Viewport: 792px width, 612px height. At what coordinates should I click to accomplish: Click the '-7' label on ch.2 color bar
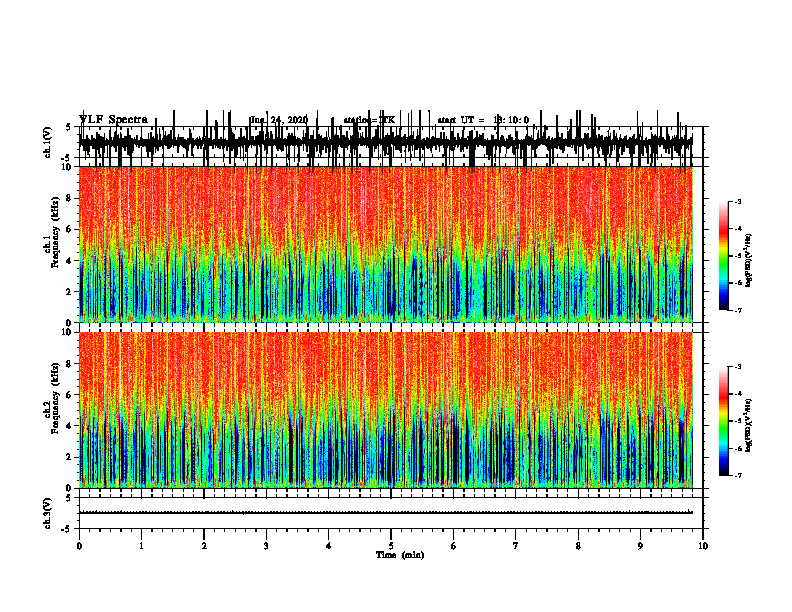click(x=737, y=475)
